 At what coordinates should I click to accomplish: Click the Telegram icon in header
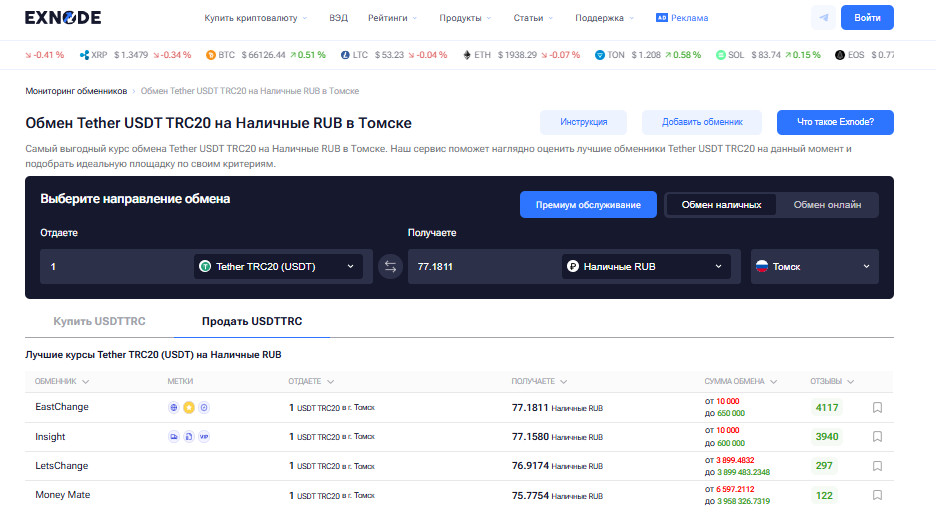click(x=824, y=18)
